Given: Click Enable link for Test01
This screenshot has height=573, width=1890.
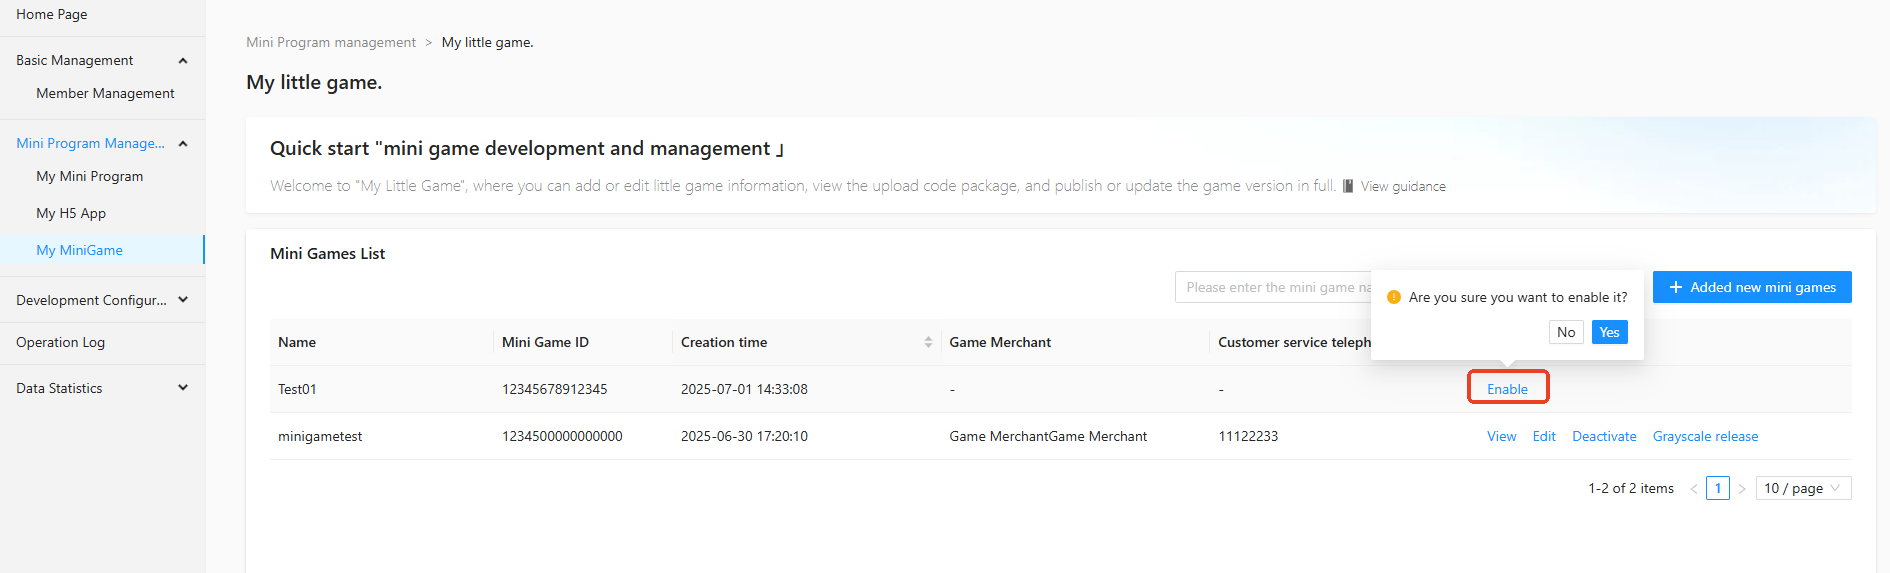Looking at the screenshot, I should 1507,389.
